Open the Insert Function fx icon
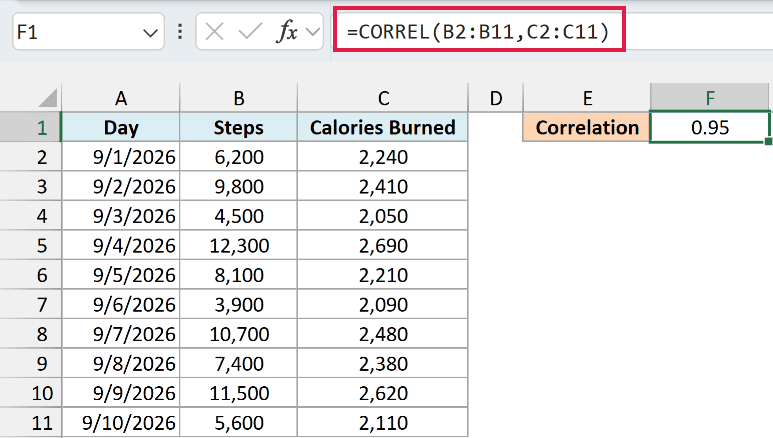The width and height of the screenshot is (773, 438). [x=287, y=32]
